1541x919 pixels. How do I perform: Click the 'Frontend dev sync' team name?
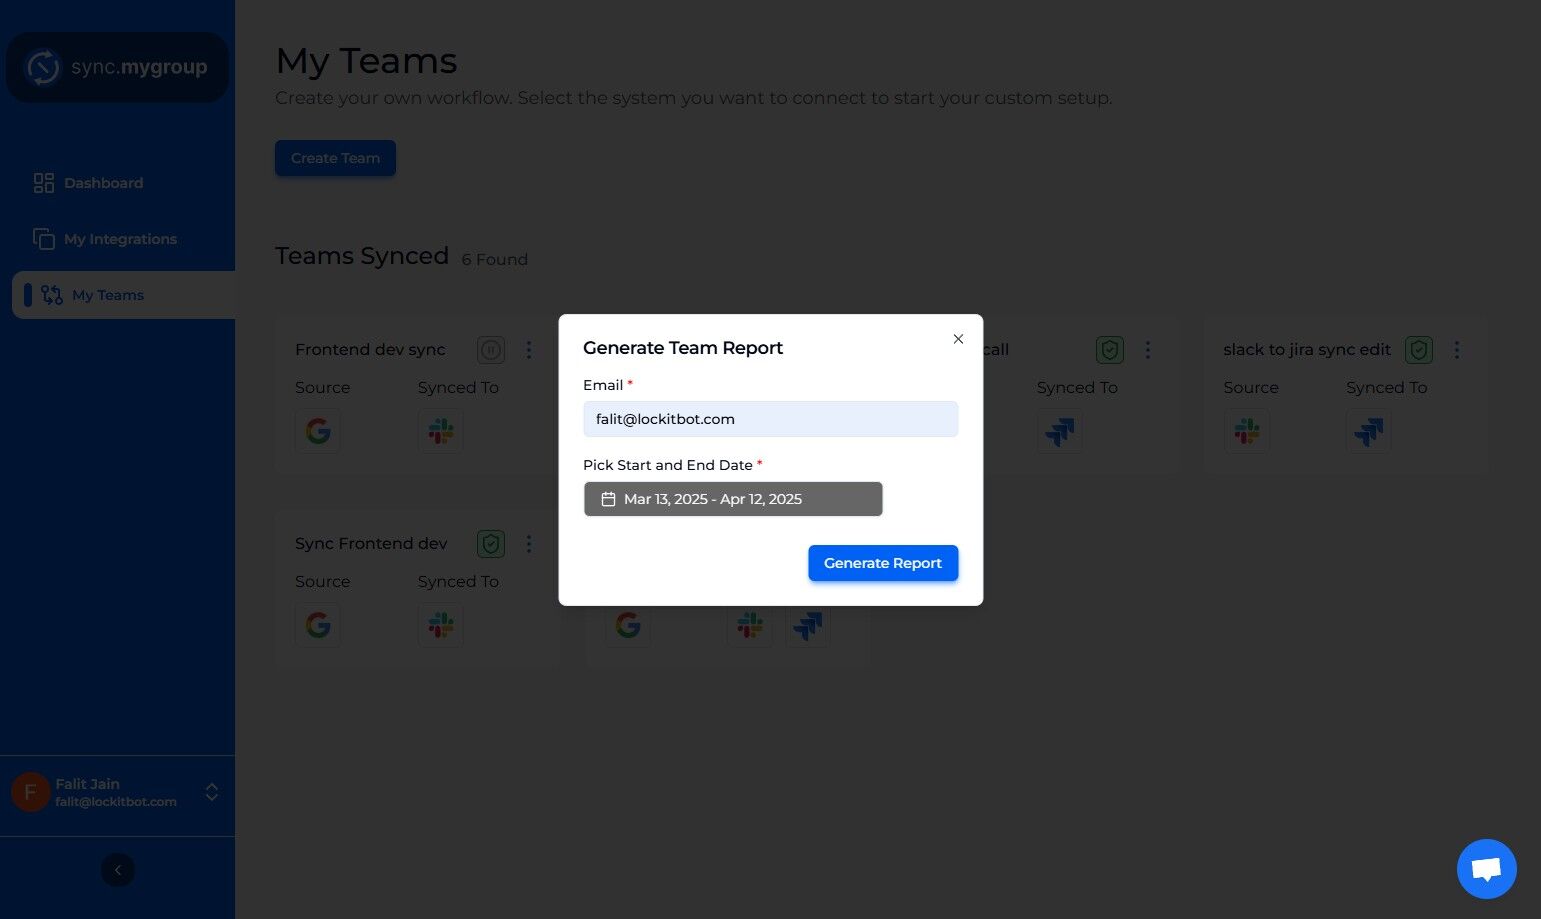(370, 350)
